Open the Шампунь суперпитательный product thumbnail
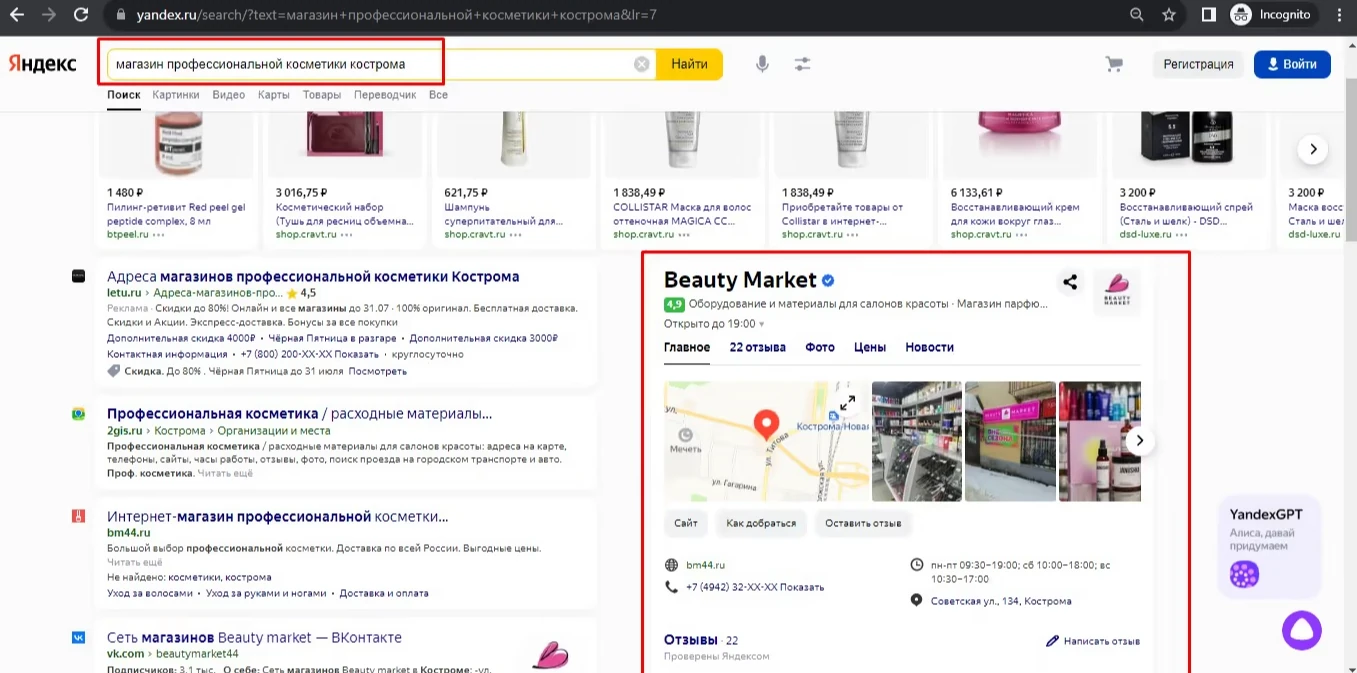 (x=513, y=143)
